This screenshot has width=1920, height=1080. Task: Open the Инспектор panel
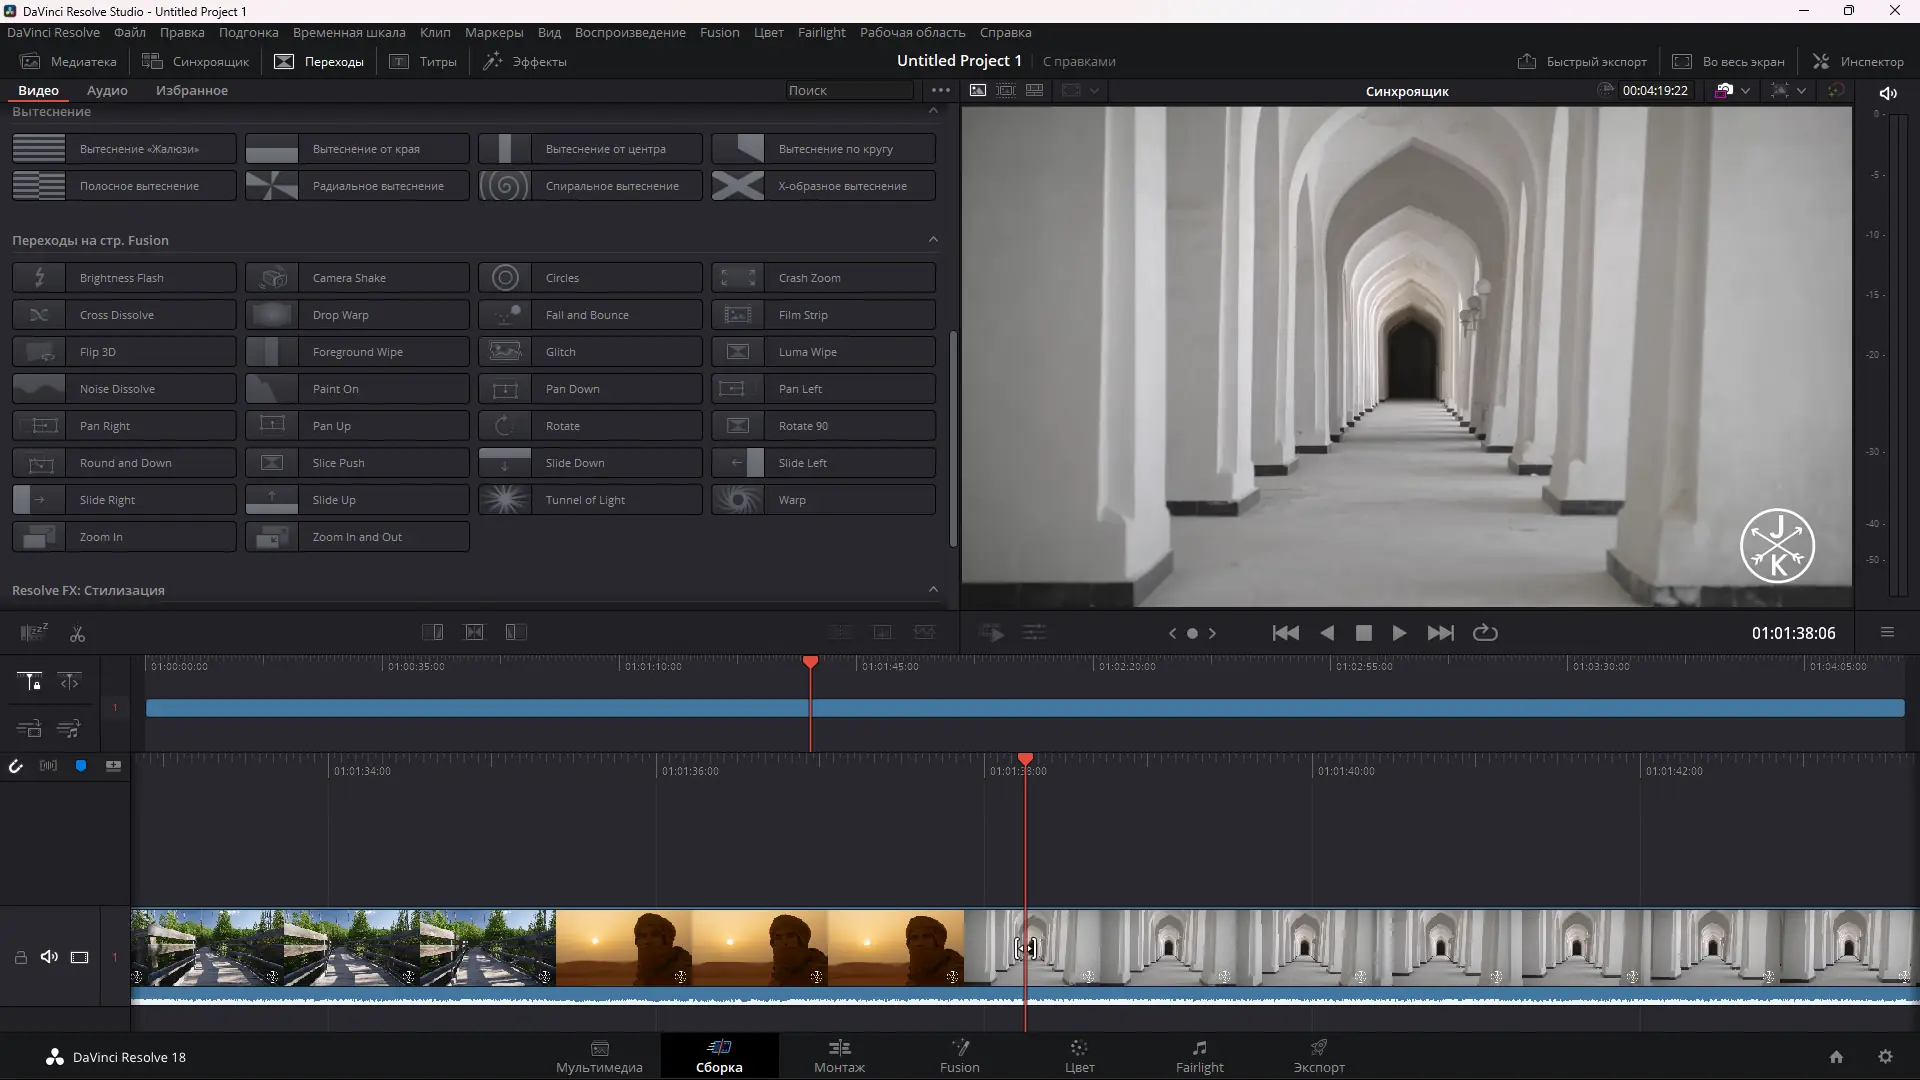[x=1858, y=61]
